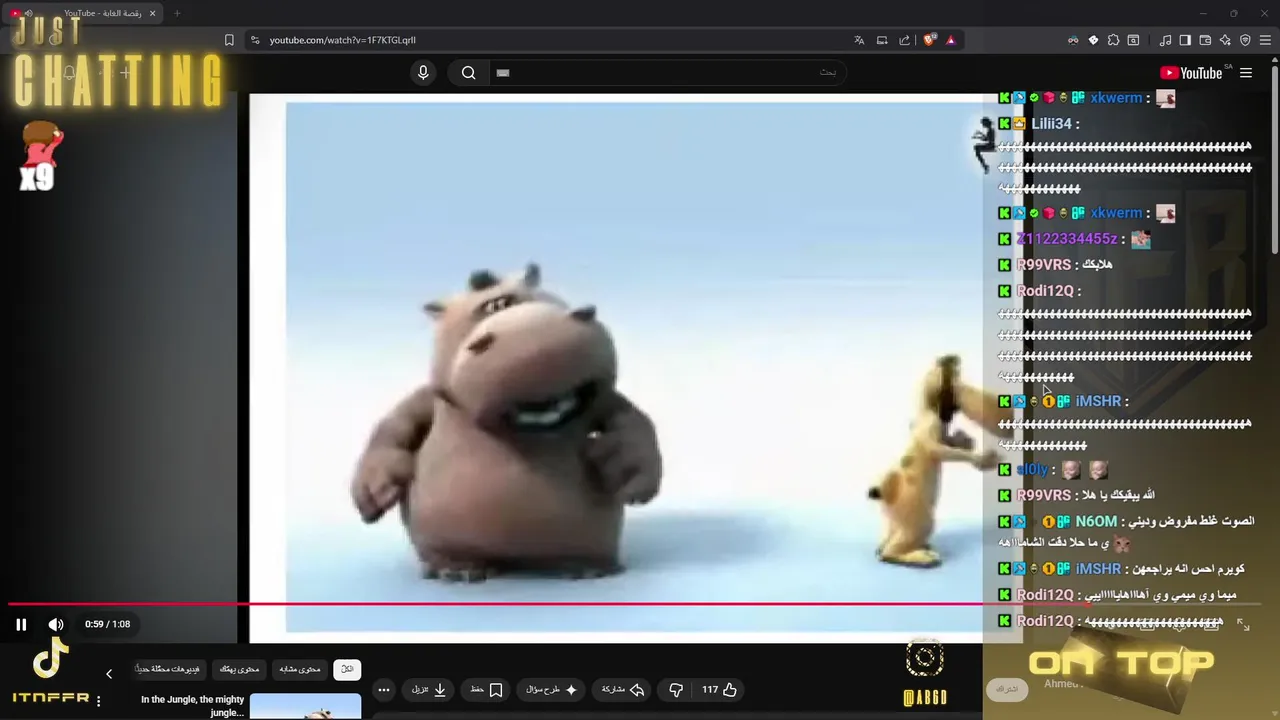Screen dimensions: 1280x720
Task: Select the محتوى مشابه filter chip
Action: tap(300, 669)
